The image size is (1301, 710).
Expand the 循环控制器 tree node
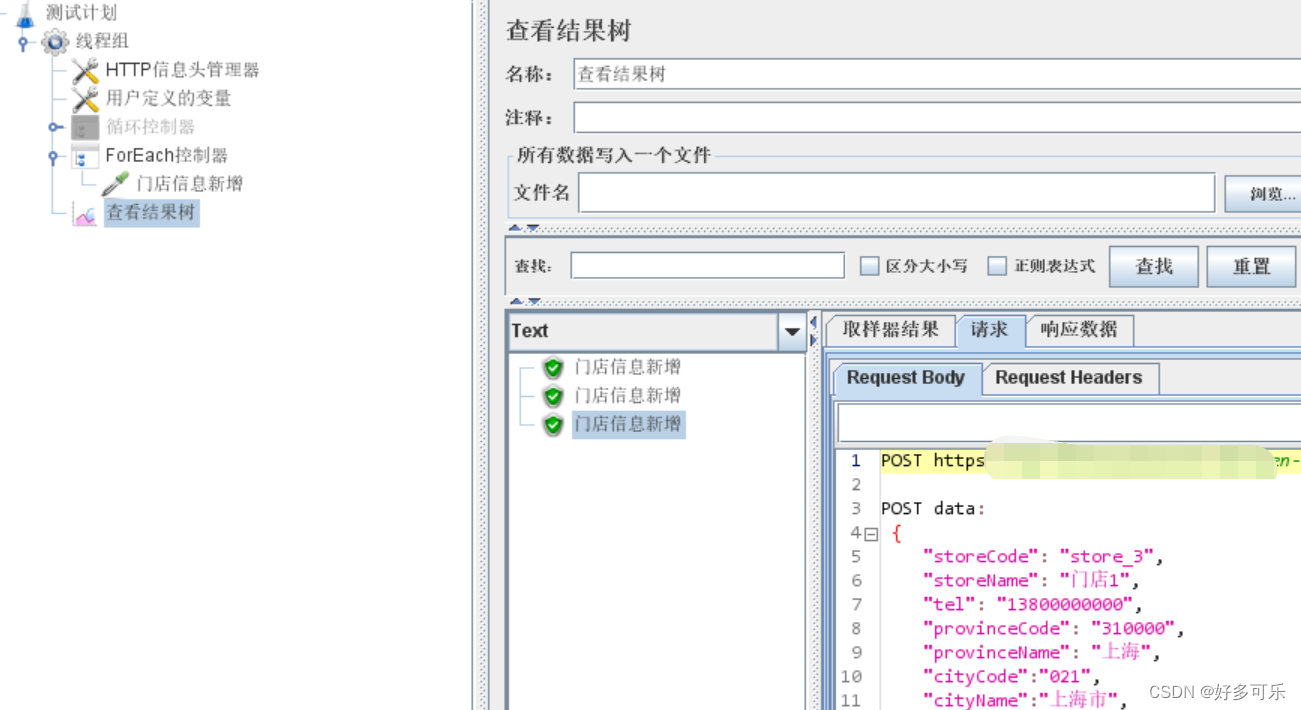[54, 127]
